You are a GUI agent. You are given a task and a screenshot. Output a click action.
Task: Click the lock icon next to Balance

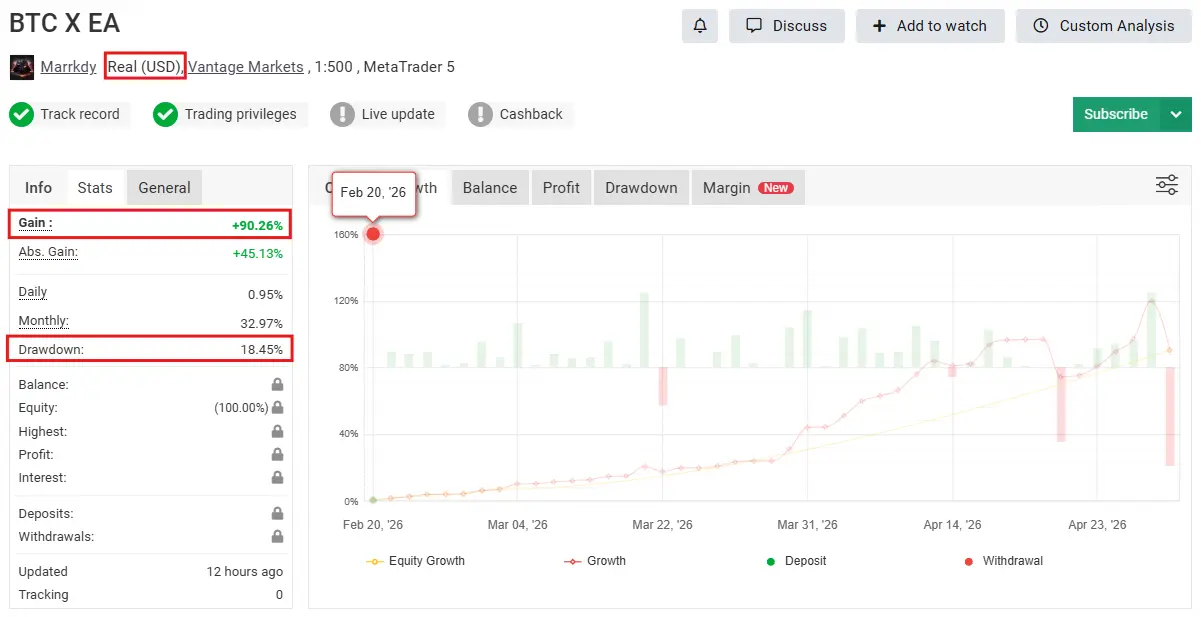coord(277,385)
